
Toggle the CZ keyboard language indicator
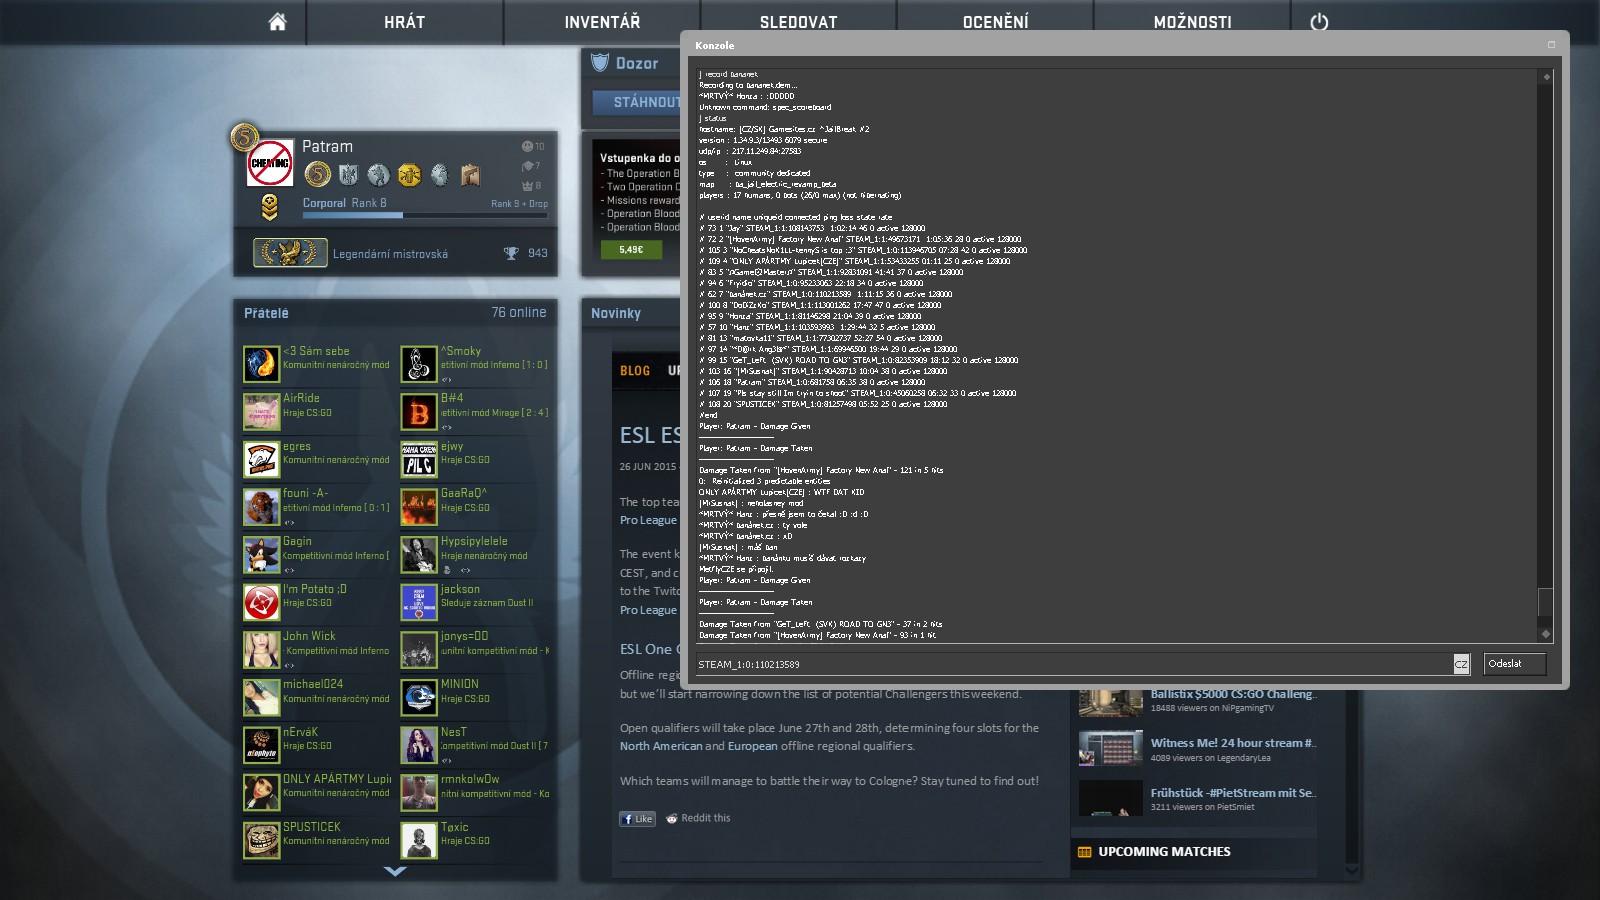click(x=1461, y=664)
